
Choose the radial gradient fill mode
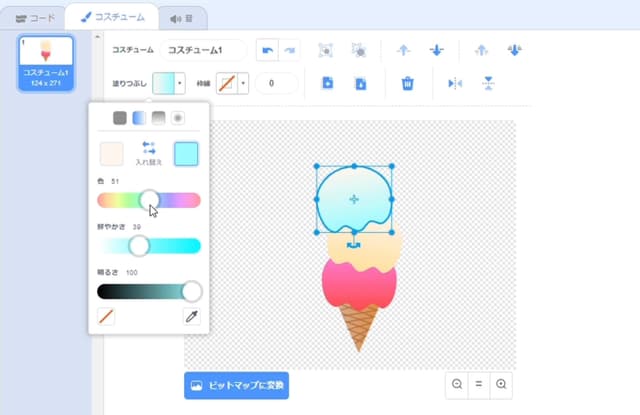click(178, 118)
